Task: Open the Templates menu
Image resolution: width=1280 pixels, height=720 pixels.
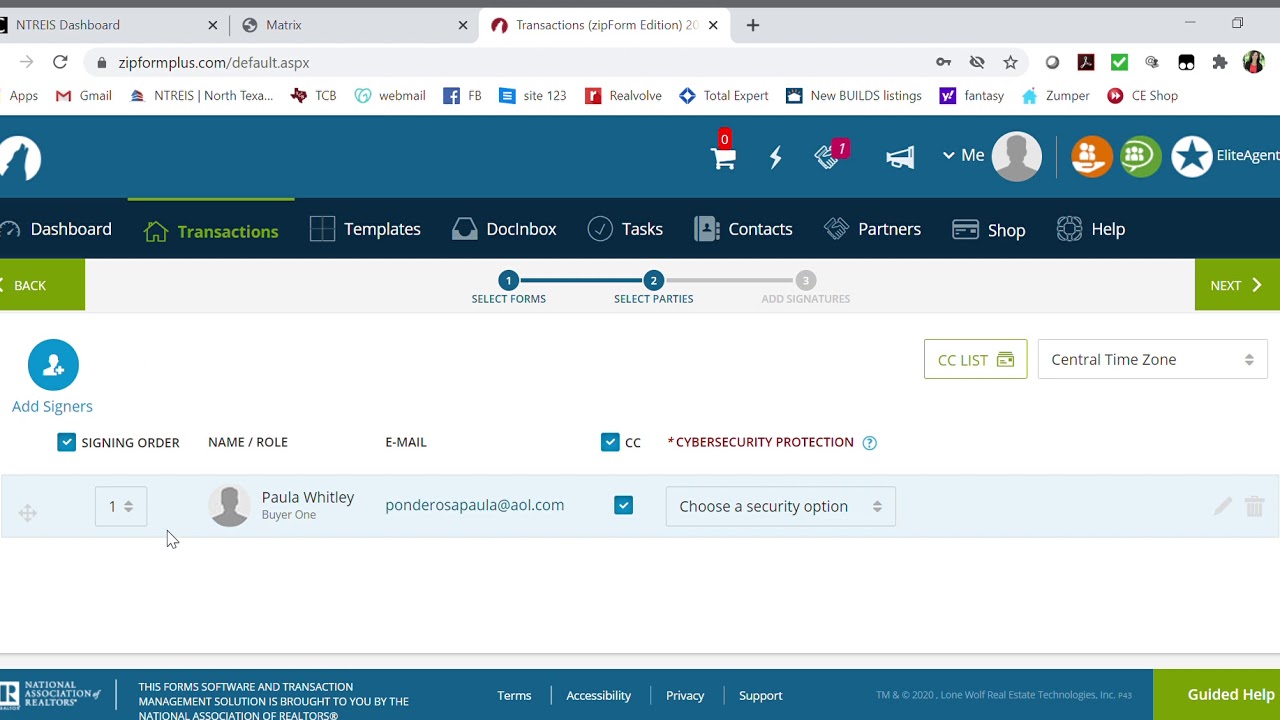Action: click(x=365, y=229)
